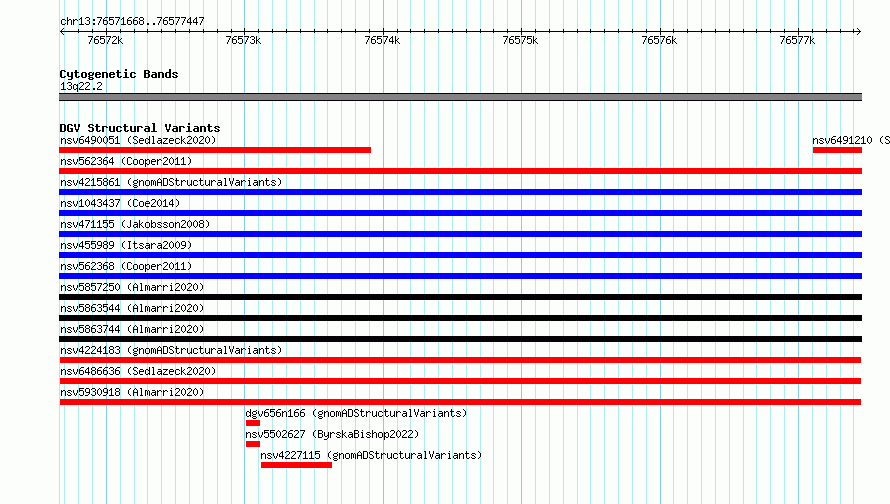Click the left arrow end of the ruler
Image resolution: width=890 pixels, height=504 pixels.
(x=62, y=32)
